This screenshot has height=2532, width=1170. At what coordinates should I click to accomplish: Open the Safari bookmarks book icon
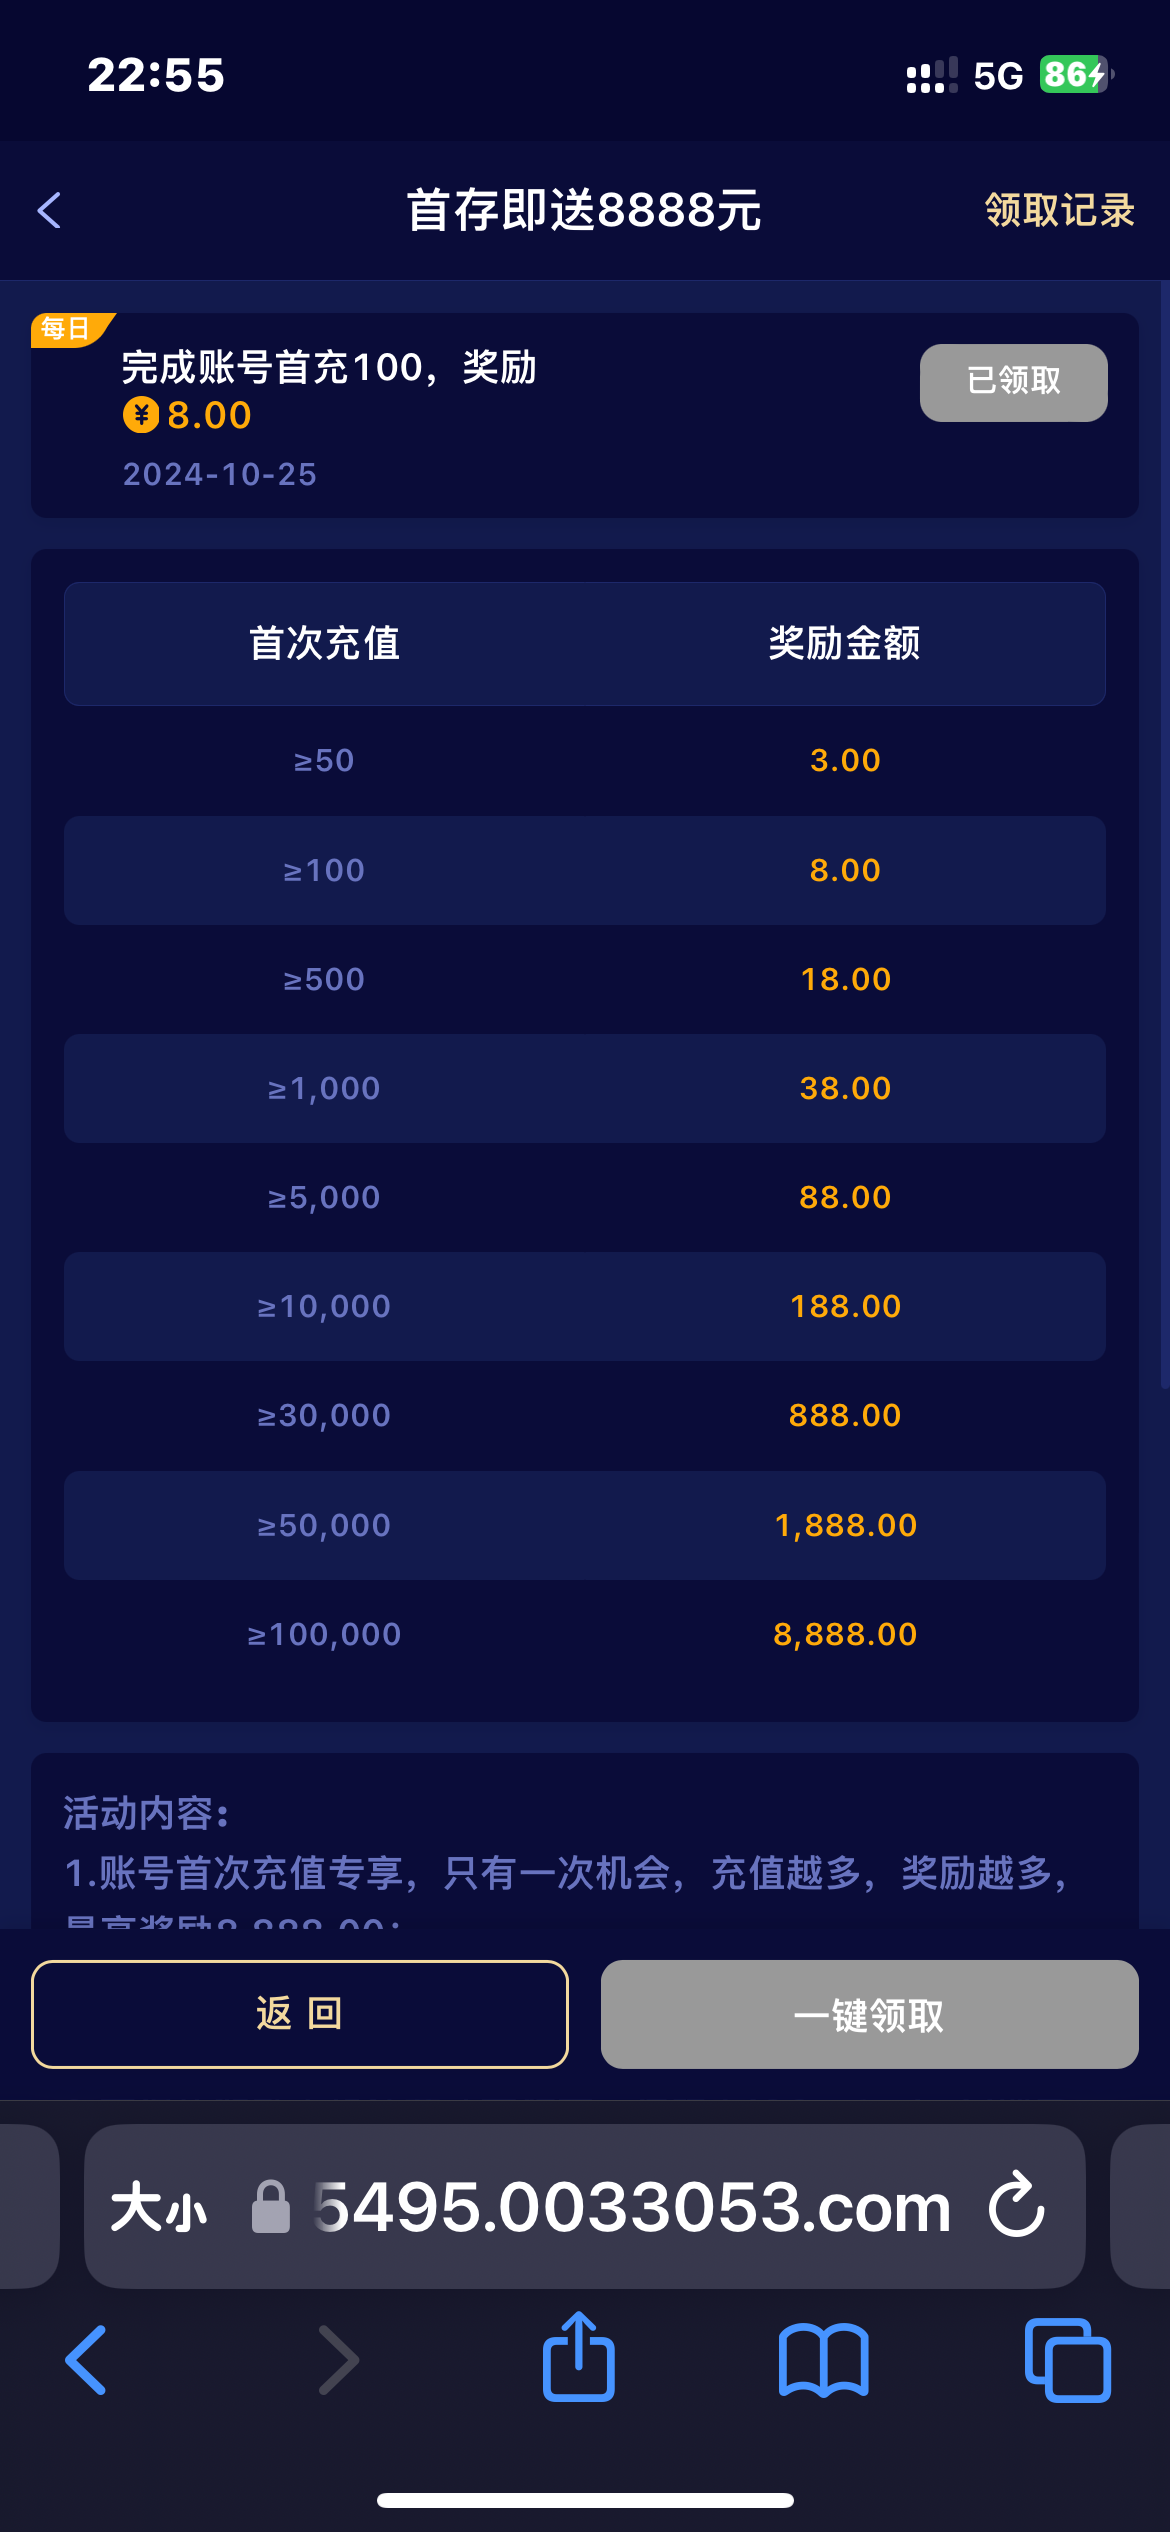(823, 2360)
